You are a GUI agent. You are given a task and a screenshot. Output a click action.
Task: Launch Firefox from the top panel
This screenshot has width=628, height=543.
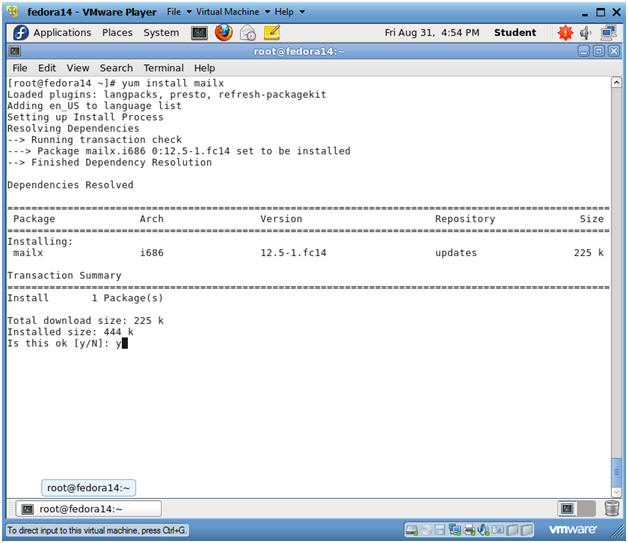click(x=223, y=32)
